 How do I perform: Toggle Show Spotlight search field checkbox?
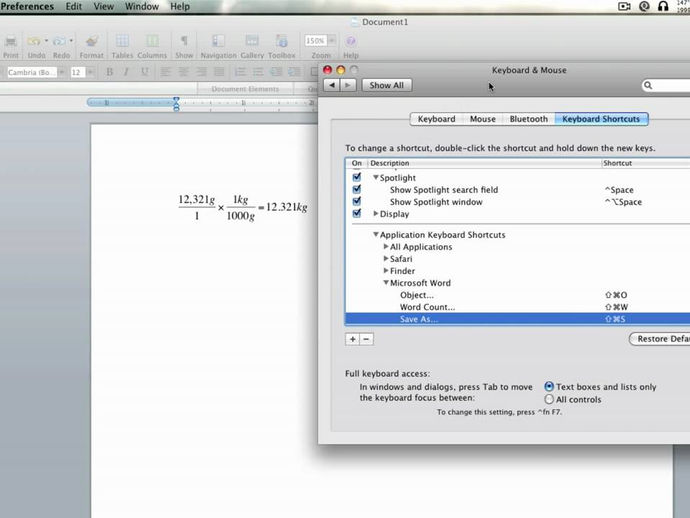357,189
